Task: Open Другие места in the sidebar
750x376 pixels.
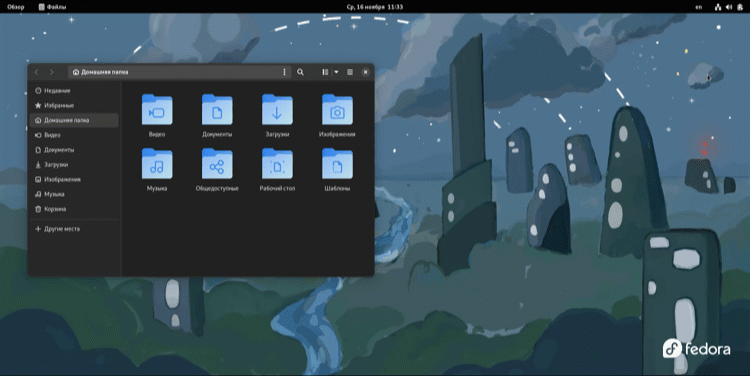Action: point(74,229)
